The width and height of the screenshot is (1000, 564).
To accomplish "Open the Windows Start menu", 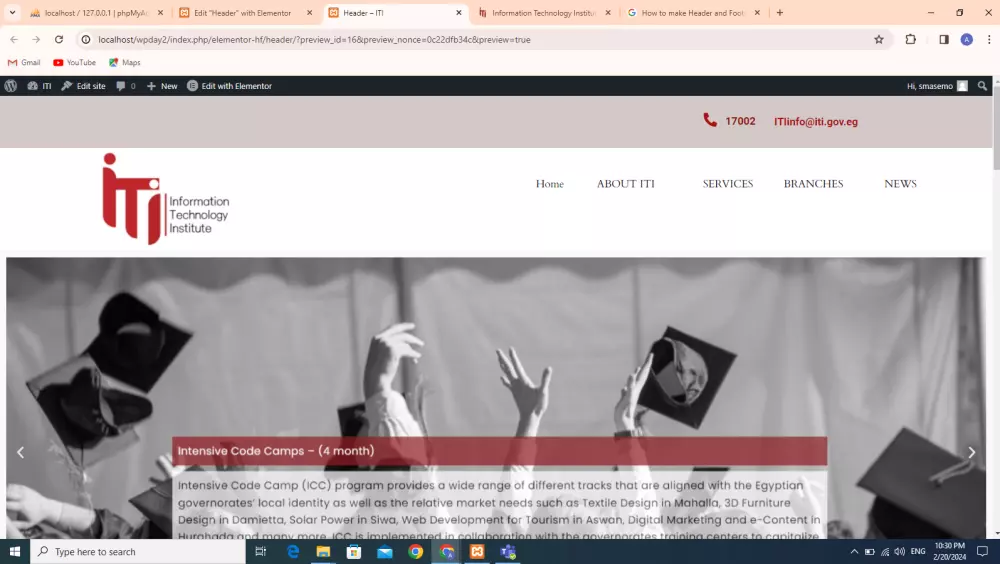I will click(15, 552).
